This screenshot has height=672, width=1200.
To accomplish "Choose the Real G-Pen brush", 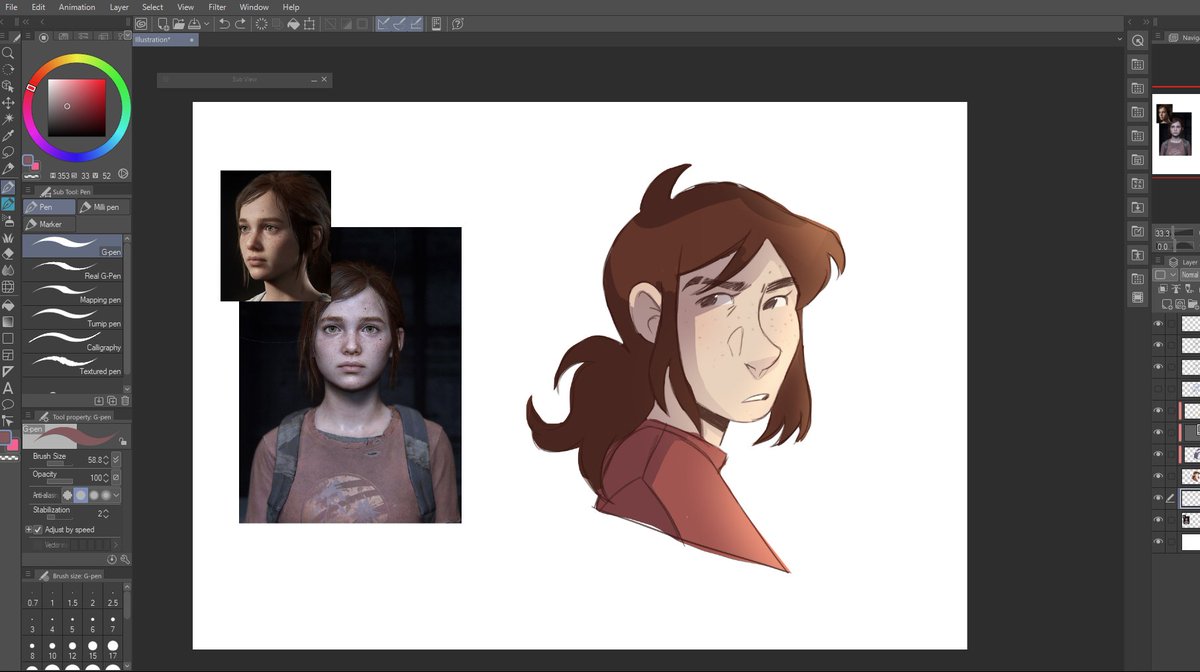I will pyautogui.click(x=73, y=270).
